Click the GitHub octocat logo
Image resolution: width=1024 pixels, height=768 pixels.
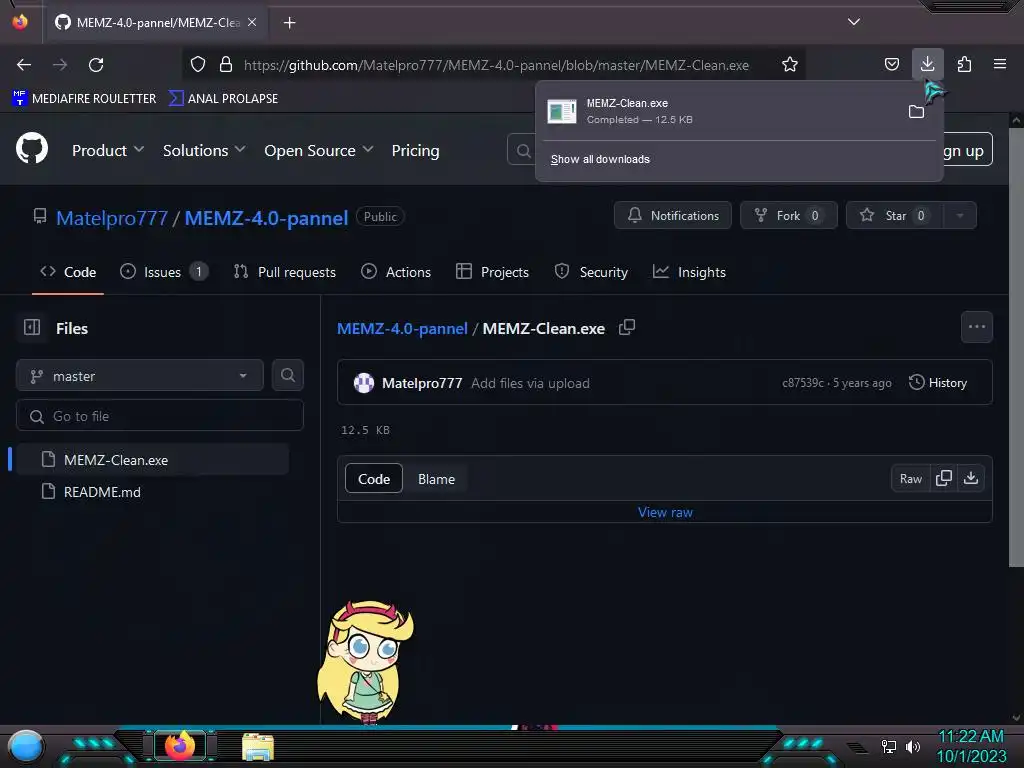coord(32,148)
